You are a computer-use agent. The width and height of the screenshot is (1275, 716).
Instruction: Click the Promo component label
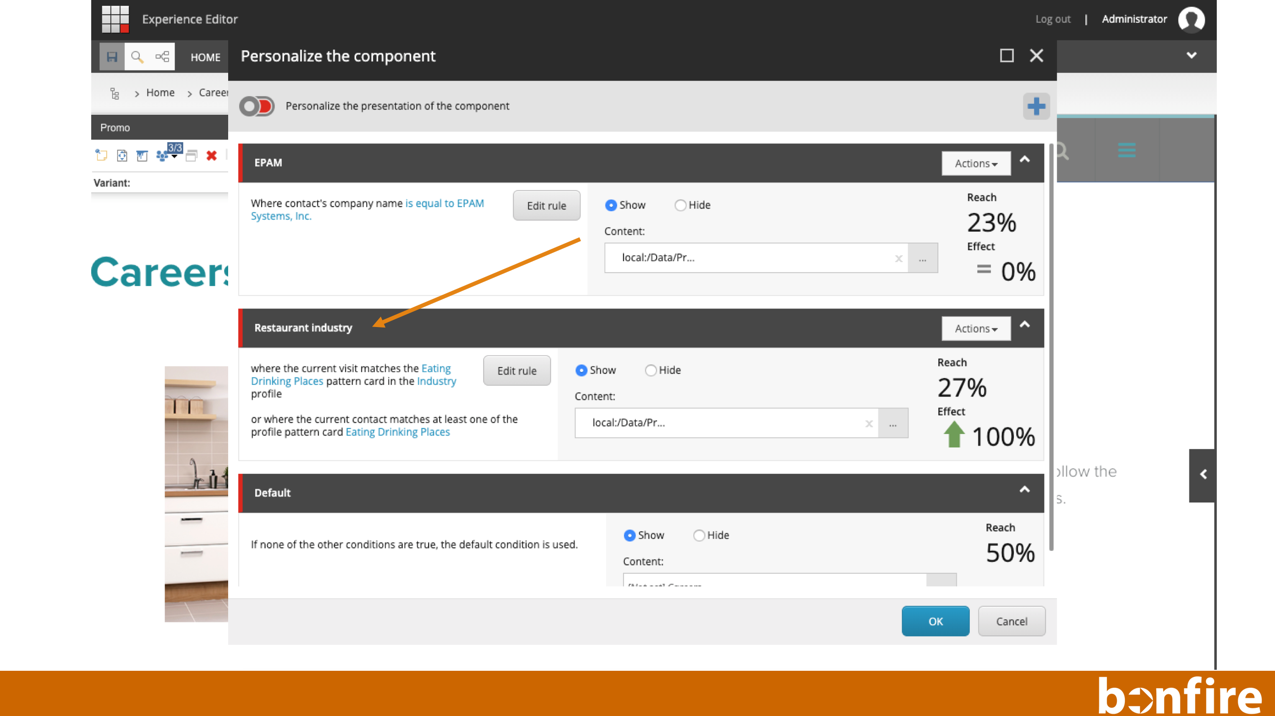point(115,128)
